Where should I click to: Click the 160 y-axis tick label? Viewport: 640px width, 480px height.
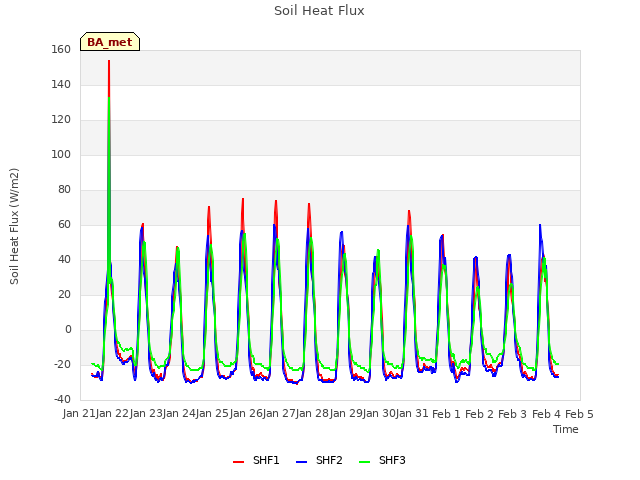pyautogui.click(x=61, y=50)
